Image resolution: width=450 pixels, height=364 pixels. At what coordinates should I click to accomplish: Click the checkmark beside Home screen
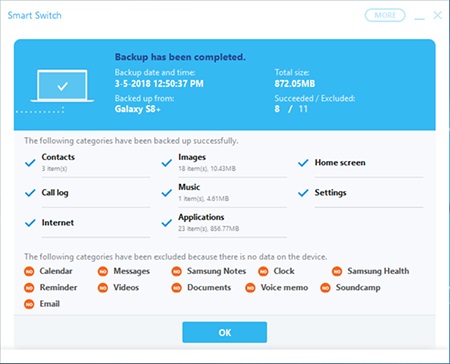tap(303, 163)
